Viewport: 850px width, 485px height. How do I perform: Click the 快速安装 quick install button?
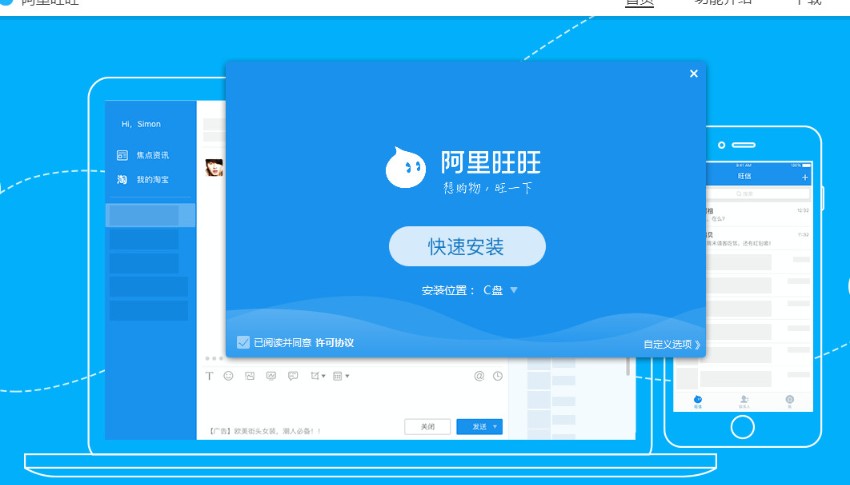point(467,246)
